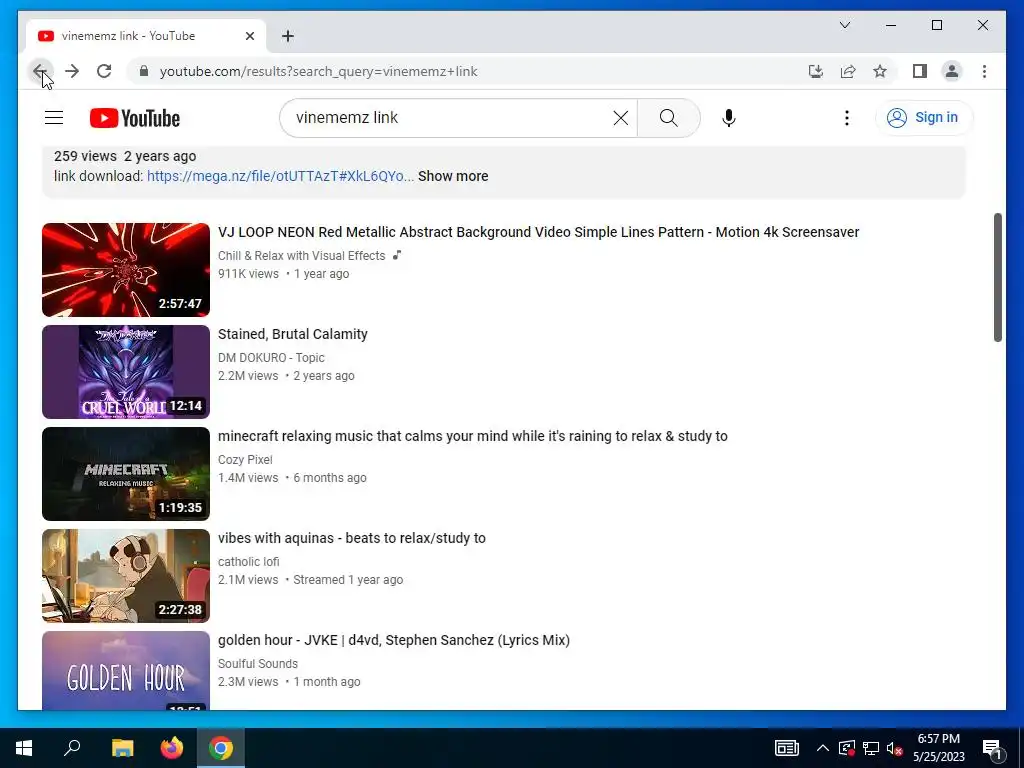View site information via the padlock icon

144,71
